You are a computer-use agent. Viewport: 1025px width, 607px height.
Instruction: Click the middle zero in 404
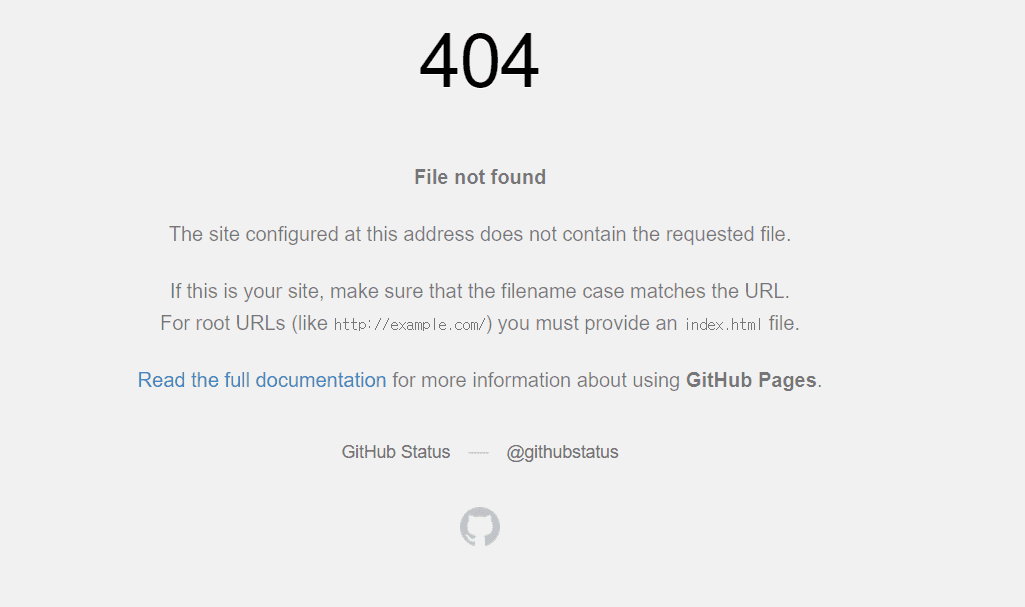tap(480, 61)
